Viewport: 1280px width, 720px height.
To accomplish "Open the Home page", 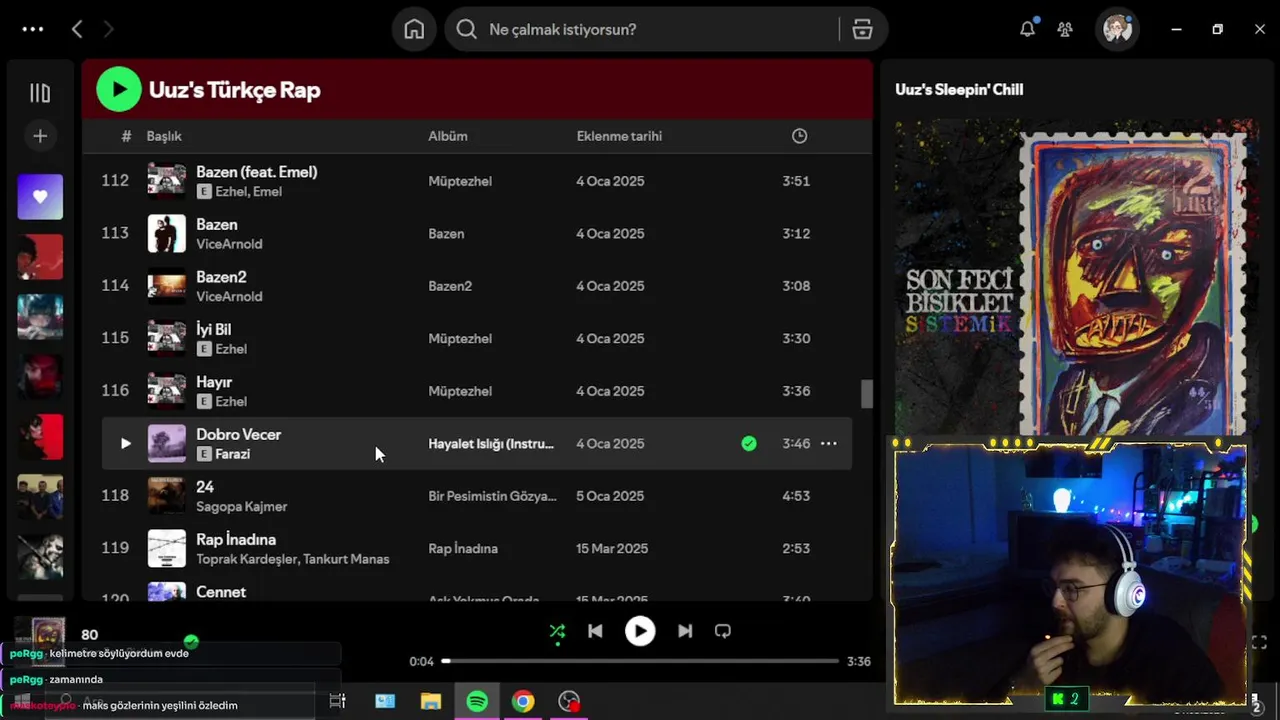I will [x=414, y=29].
